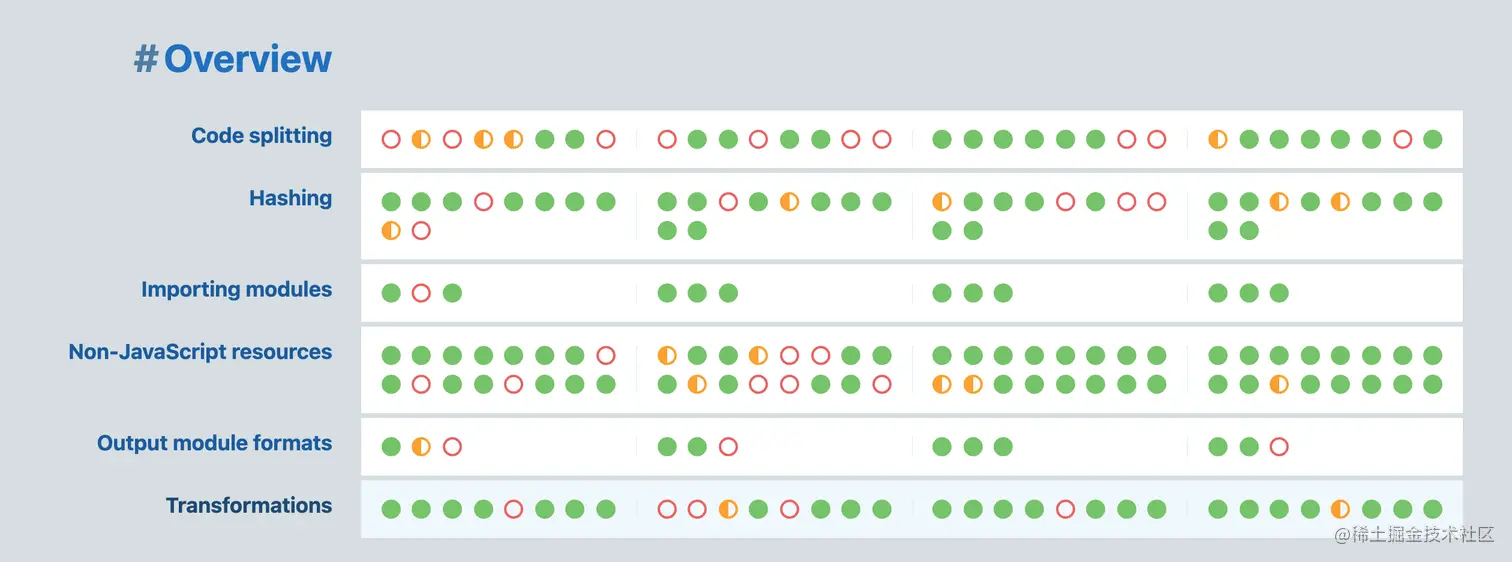Viewport: 1512px width, 562px height.
Task: Click orange half dot in last Code splitting group
Action: point(1218,139)
